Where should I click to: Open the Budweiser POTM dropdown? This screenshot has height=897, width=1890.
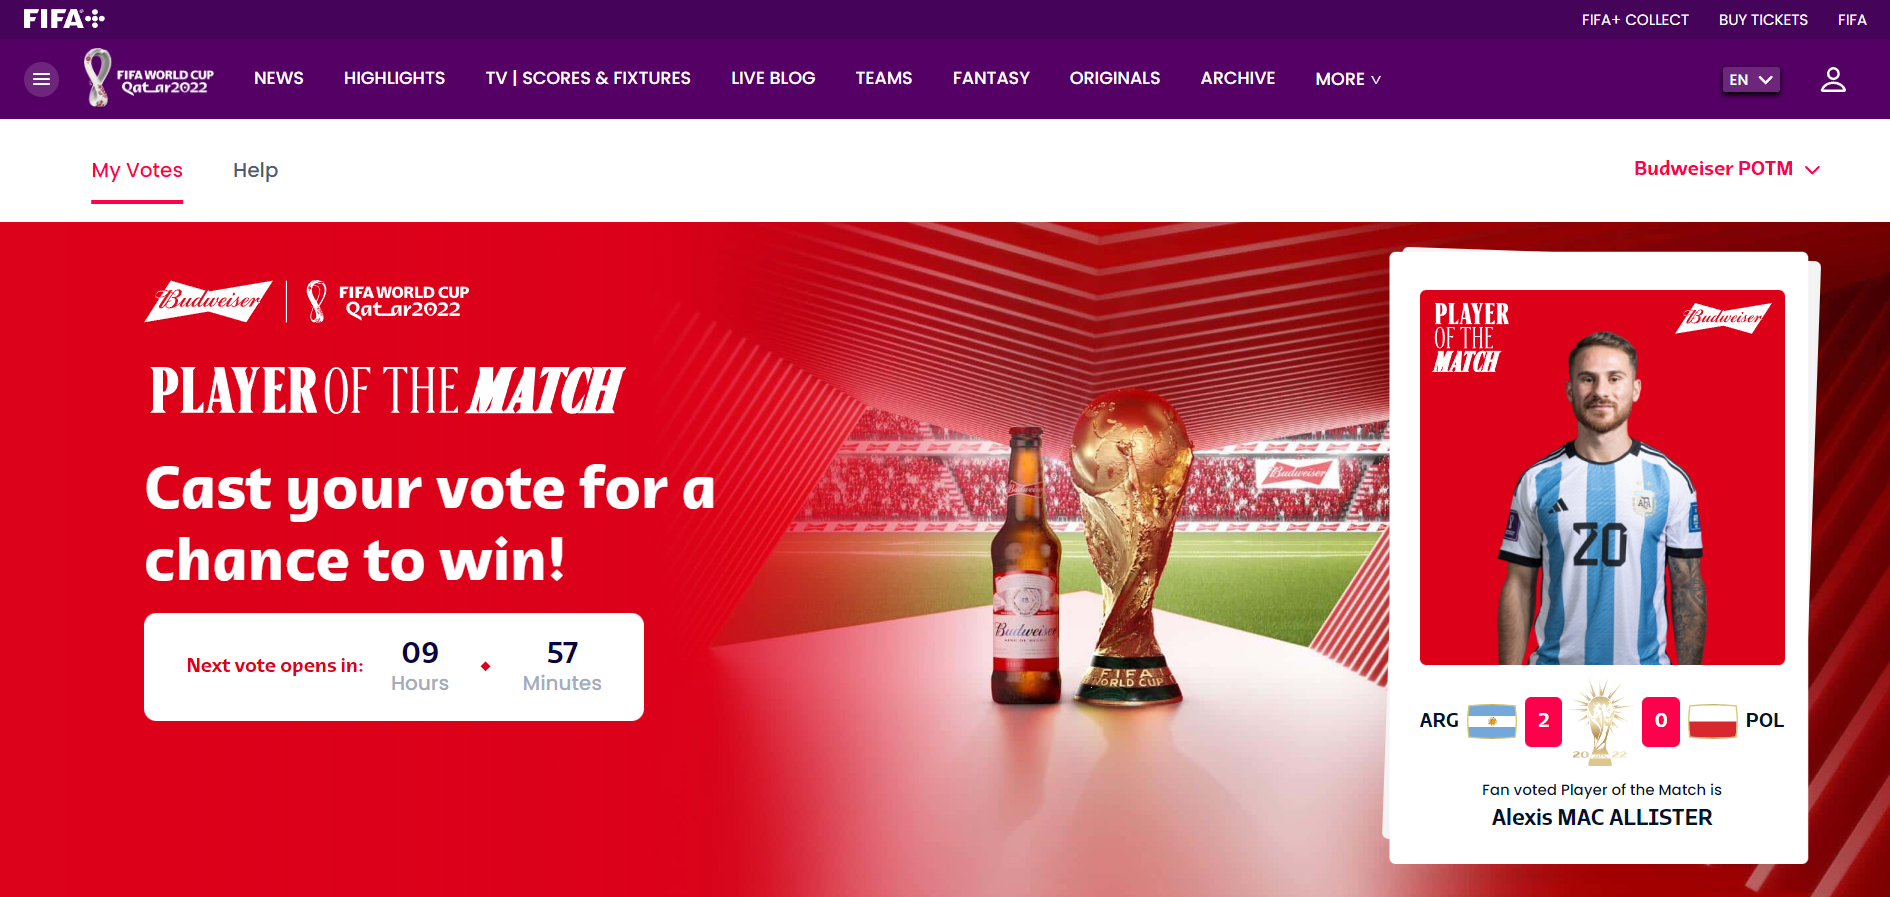(x=1727, y=169)
